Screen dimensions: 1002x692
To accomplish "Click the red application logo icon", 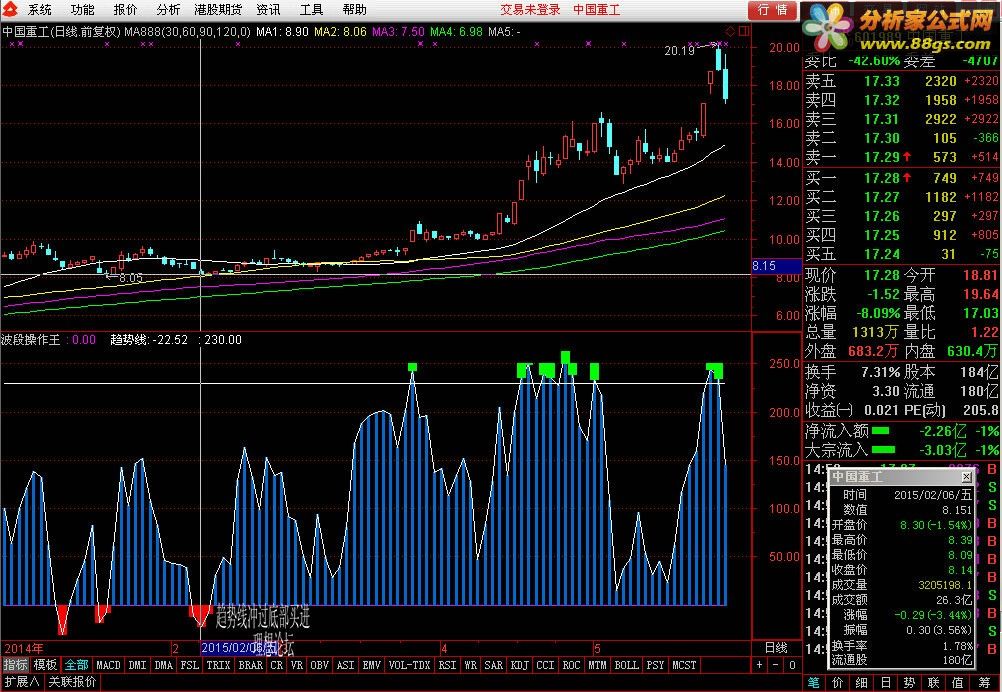I will click(10, 10).
